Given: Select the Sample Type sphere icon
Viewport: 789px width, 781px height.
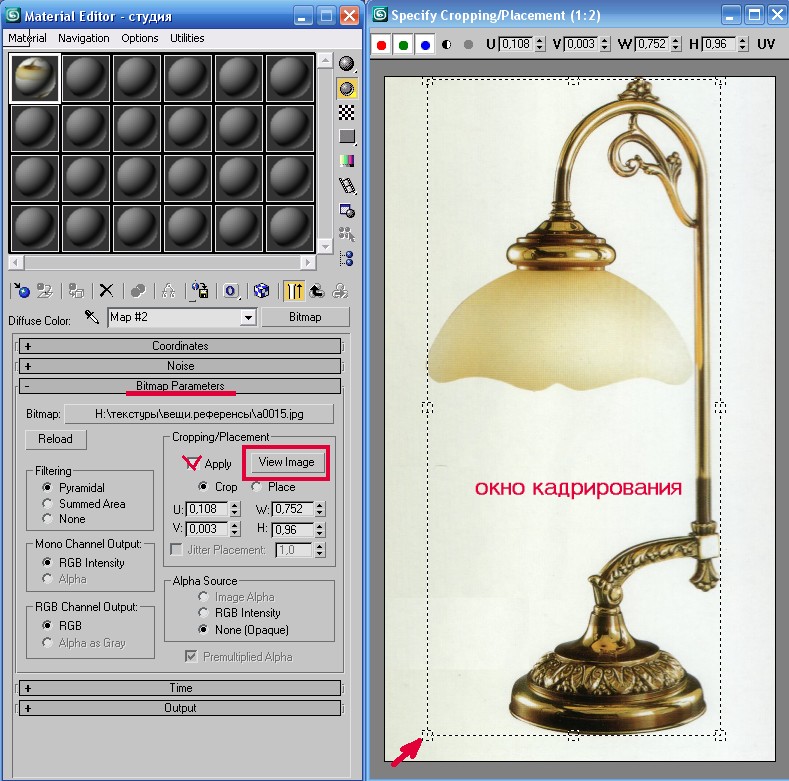Looking at the screenshot, I should (346, 64).
